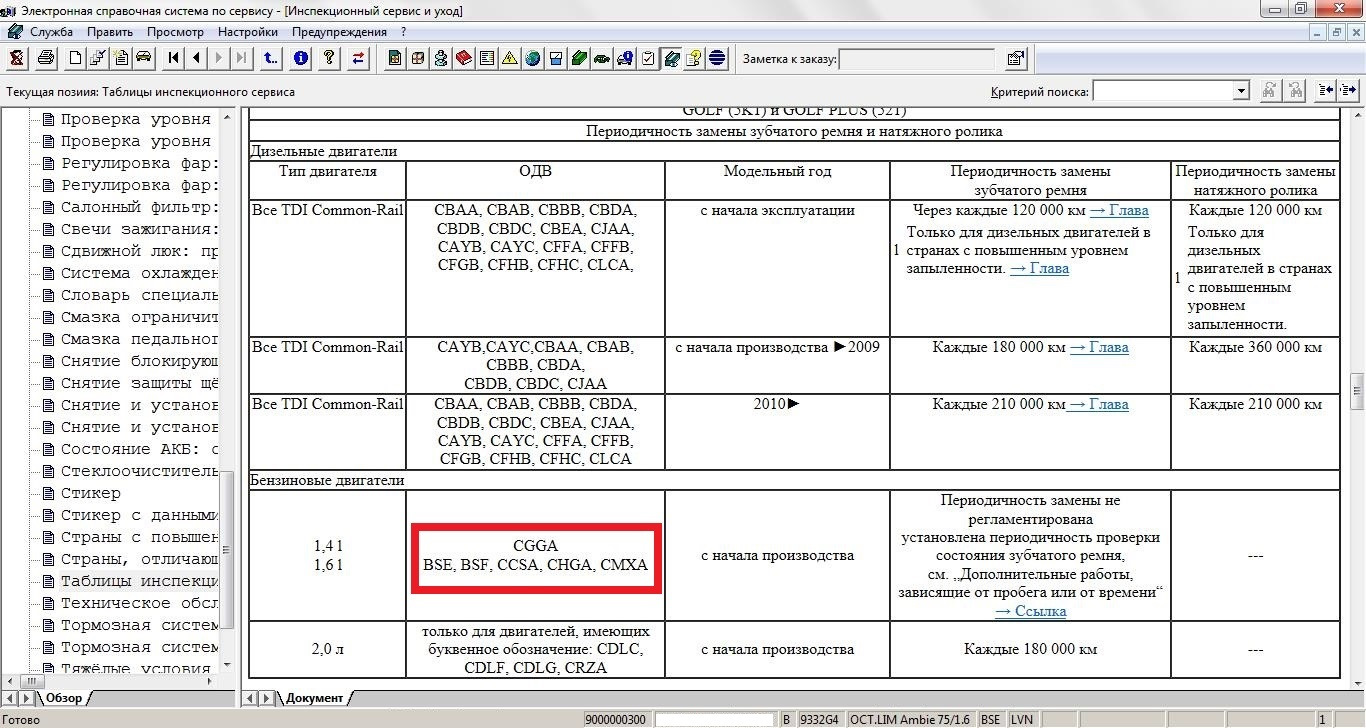Viewport: 1366px width, 728px height.
Task: Follow Глава link after 'Каждые 210 000 км'
Action: click(x=1097, y=405)
